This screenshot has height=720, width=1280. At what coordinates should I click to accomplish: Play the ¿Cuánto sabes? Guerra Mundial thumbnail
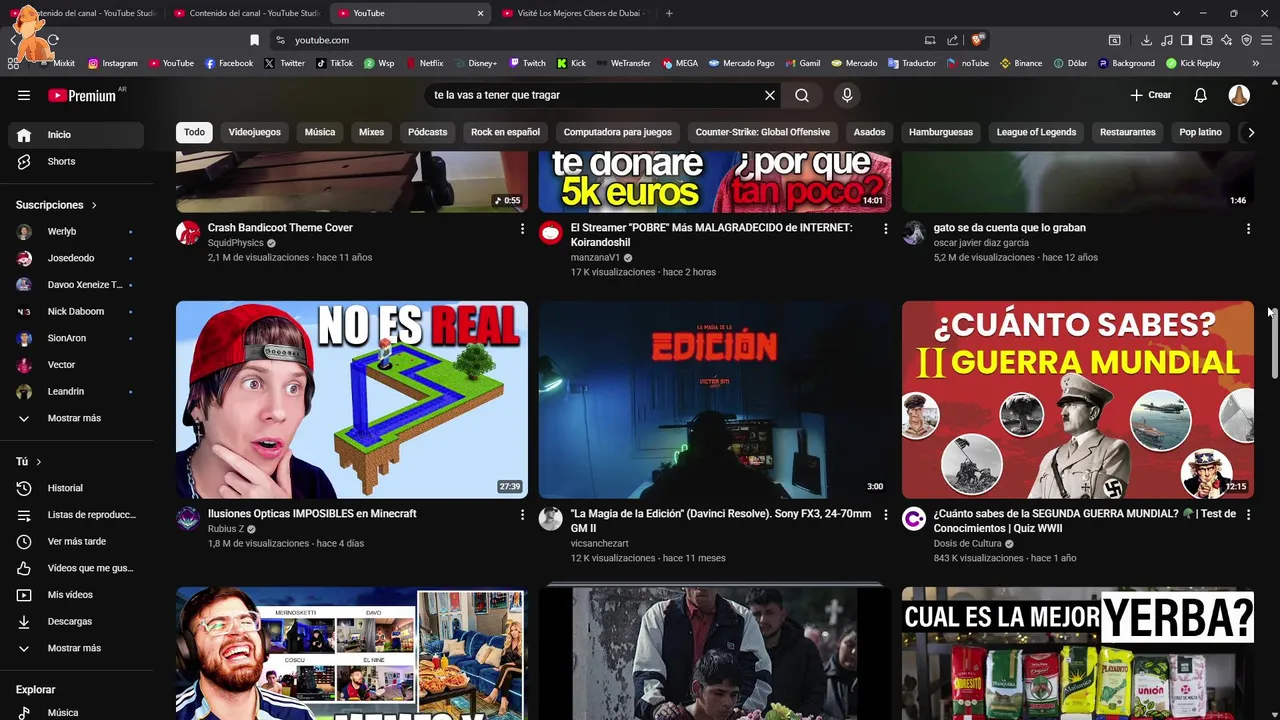1078,400
